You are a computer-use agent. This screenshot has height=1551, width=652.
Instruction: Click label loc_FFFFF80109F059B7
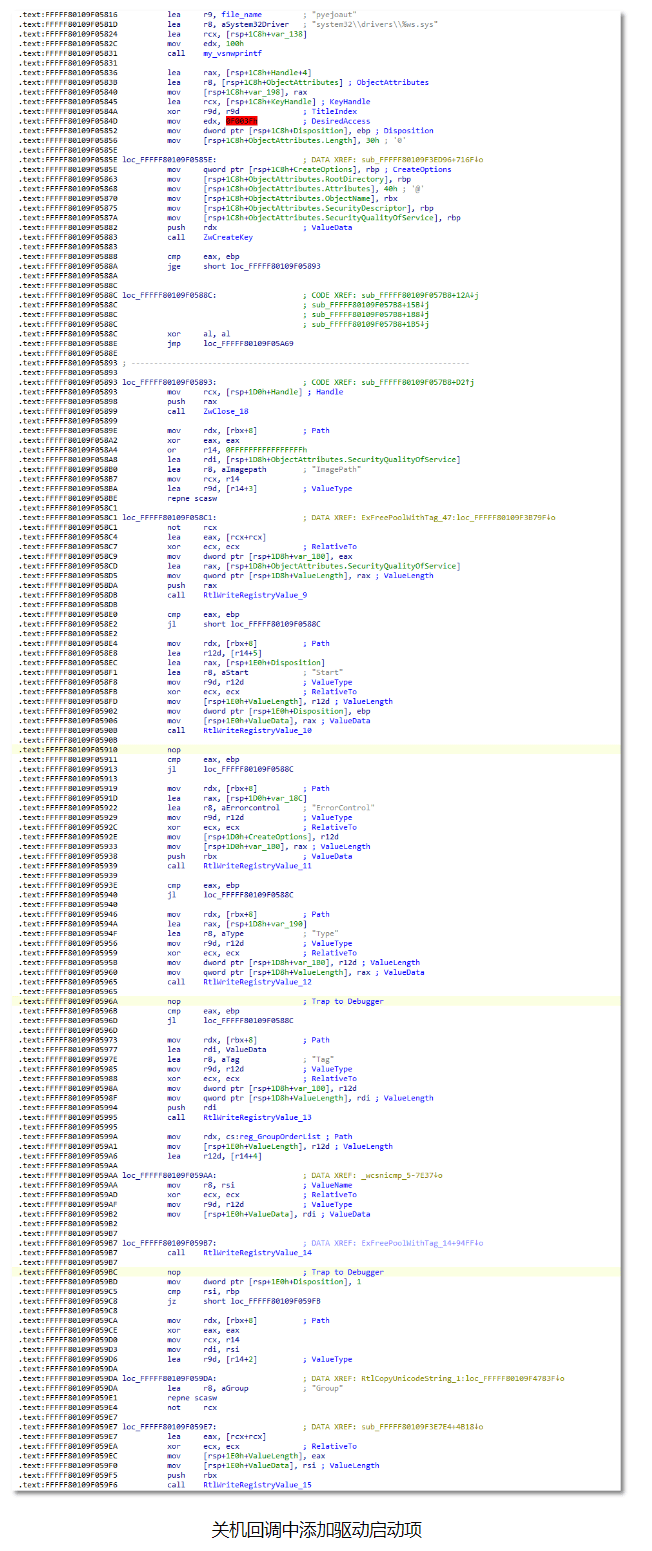(168, 1243)
